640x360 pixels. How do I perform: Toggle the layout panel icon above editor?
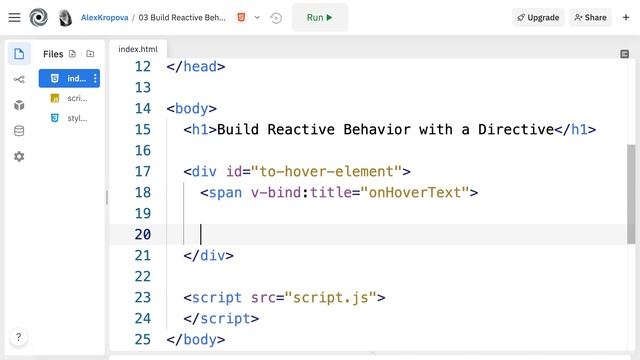[x=624, y=54]
